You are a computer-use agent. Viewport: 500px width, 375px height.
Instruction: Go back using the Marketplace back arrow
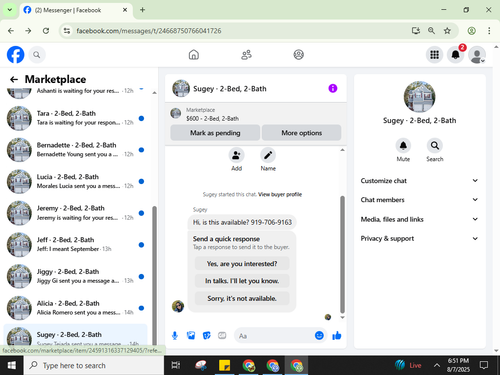14,79
